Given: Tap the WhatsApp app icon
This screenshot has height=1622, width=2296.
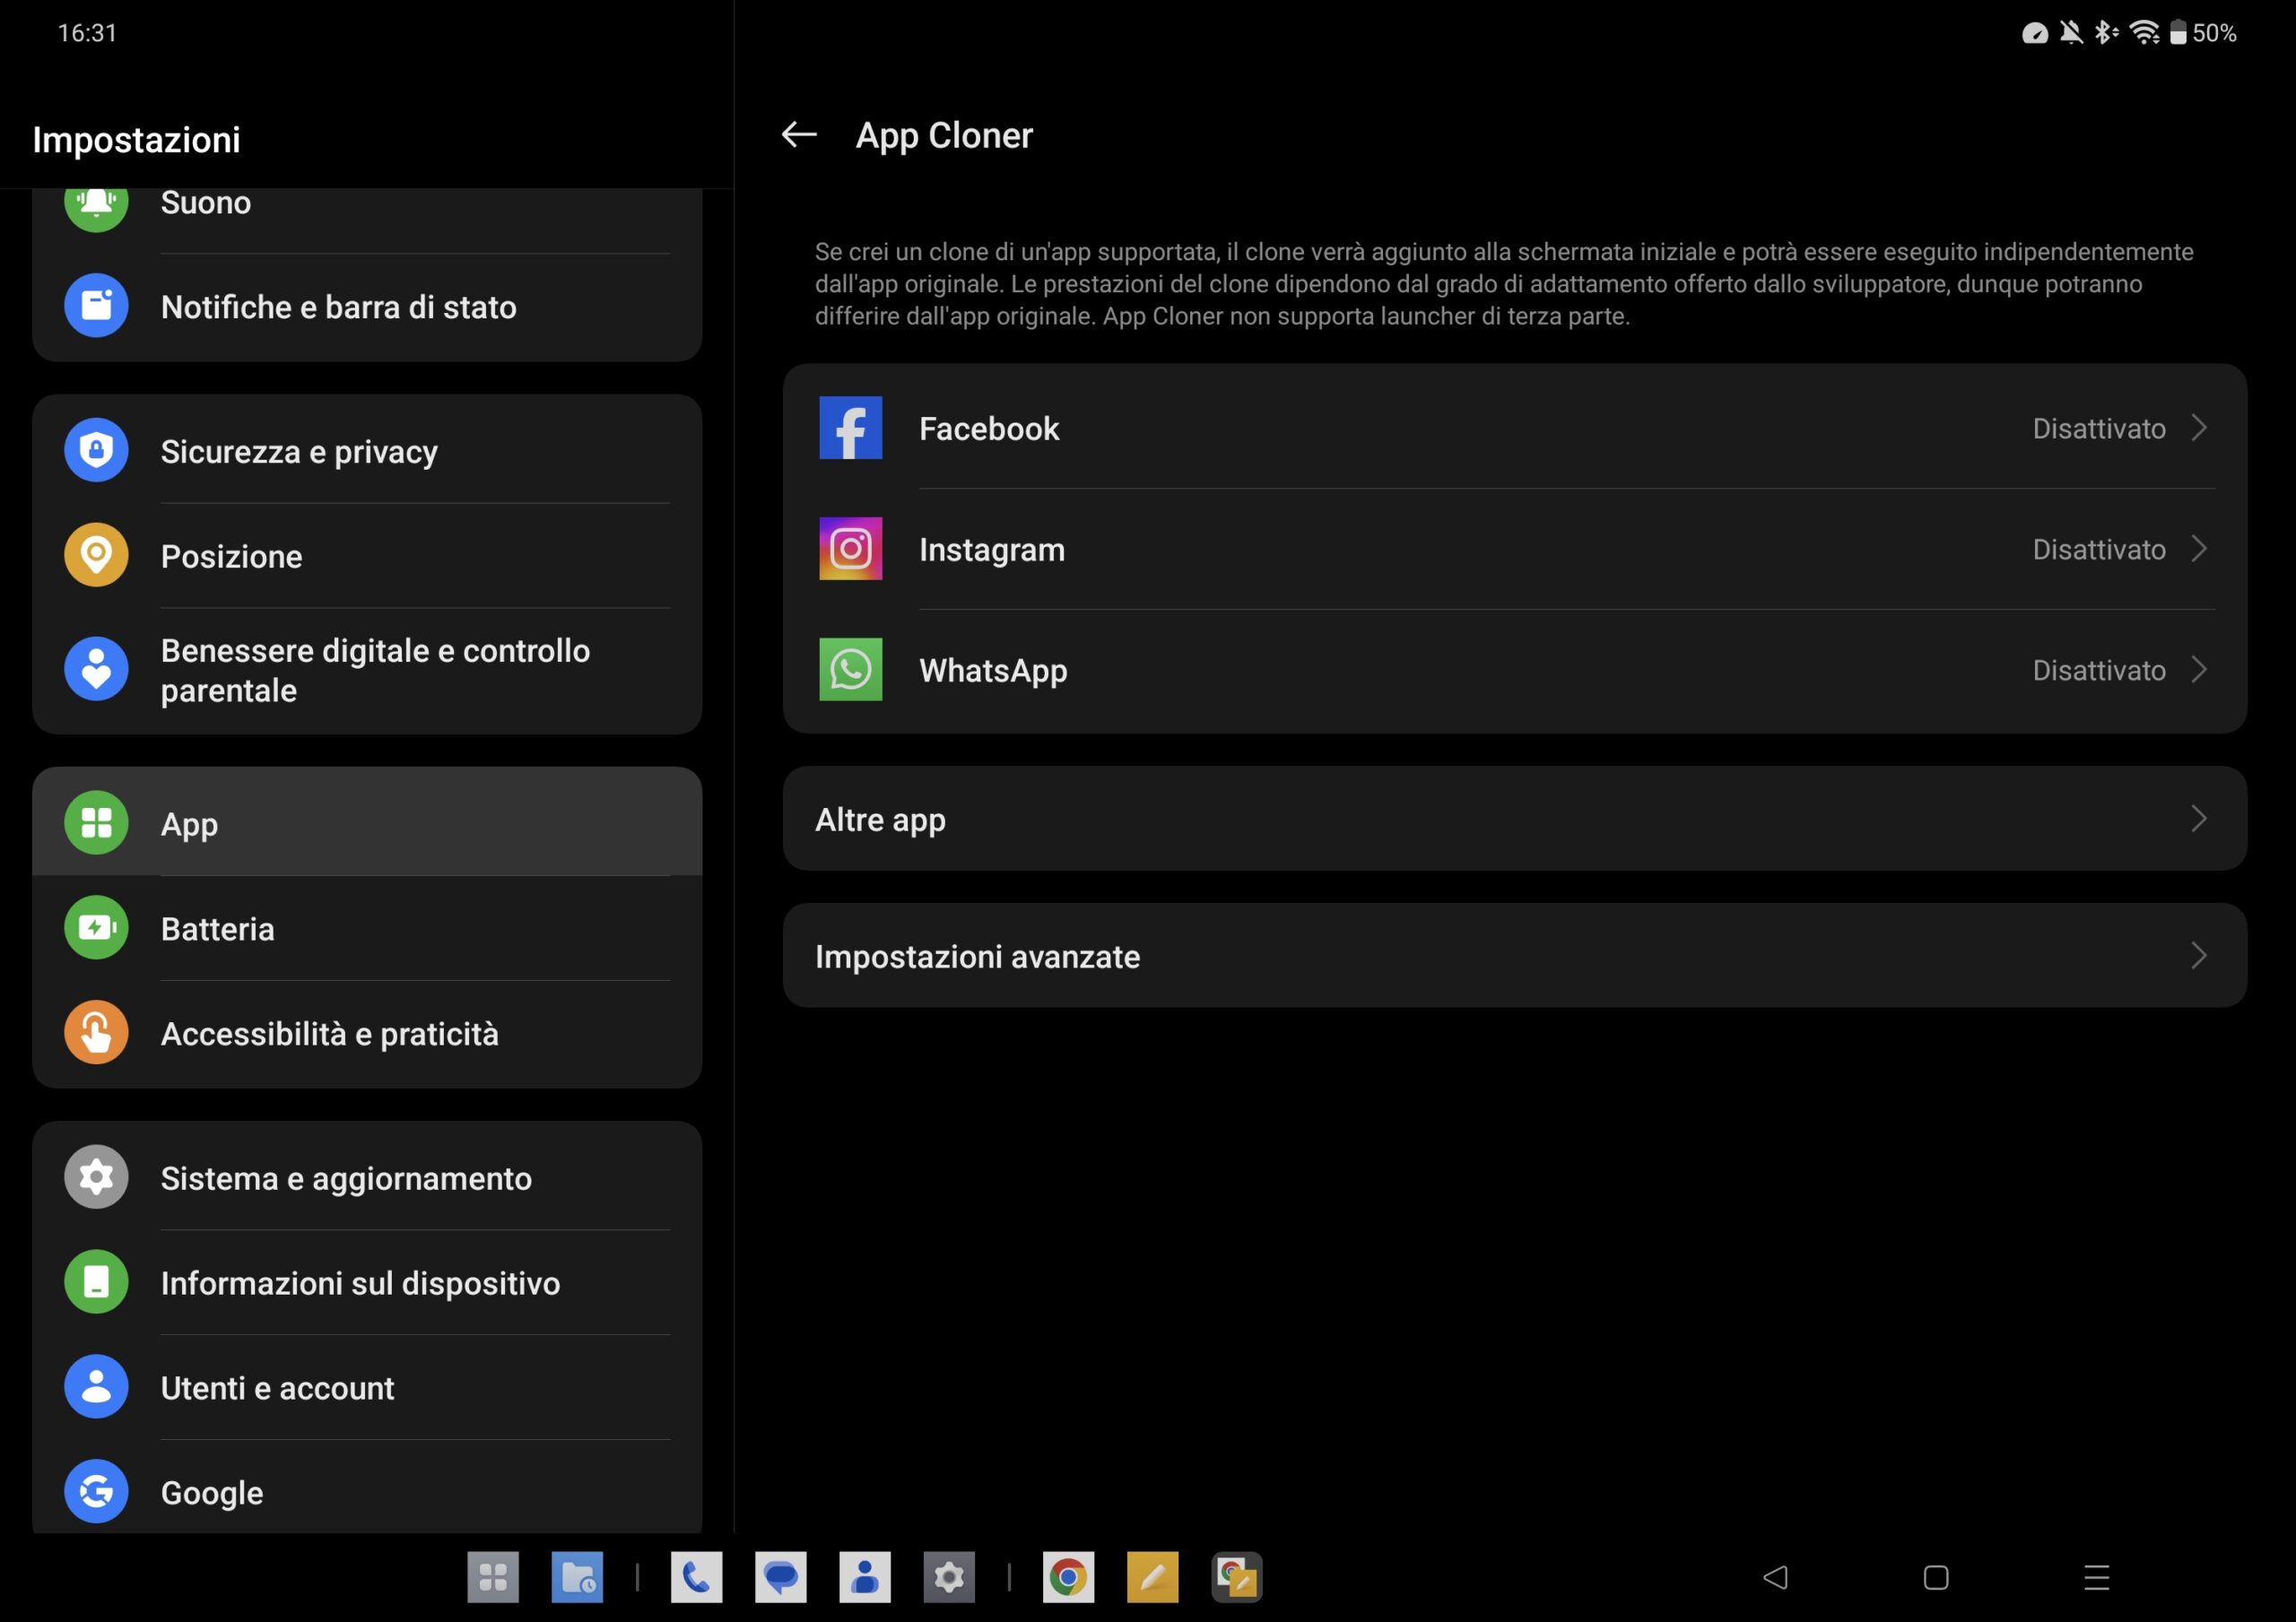Looking at the screenshot, I should point(850,670).
